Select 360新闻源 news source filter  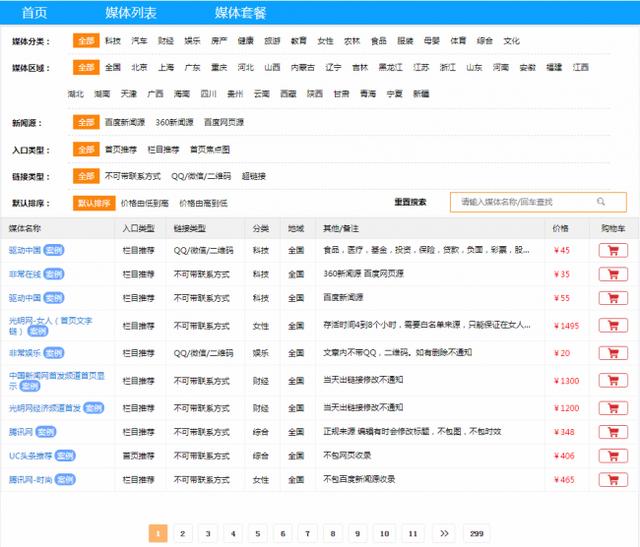(174, 122)
